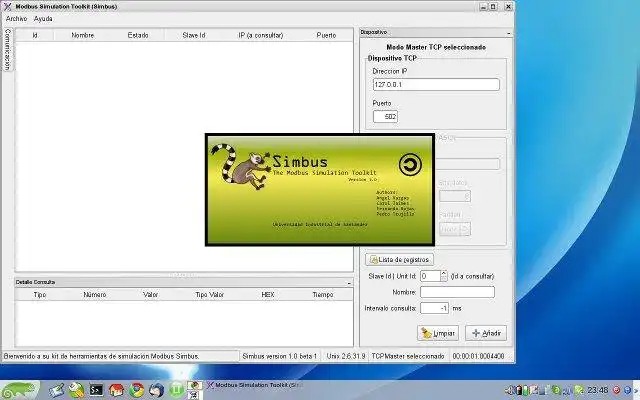Screen dimensions: 640x400
Task: Click the Tiempo column header
Action: point(323,294)
